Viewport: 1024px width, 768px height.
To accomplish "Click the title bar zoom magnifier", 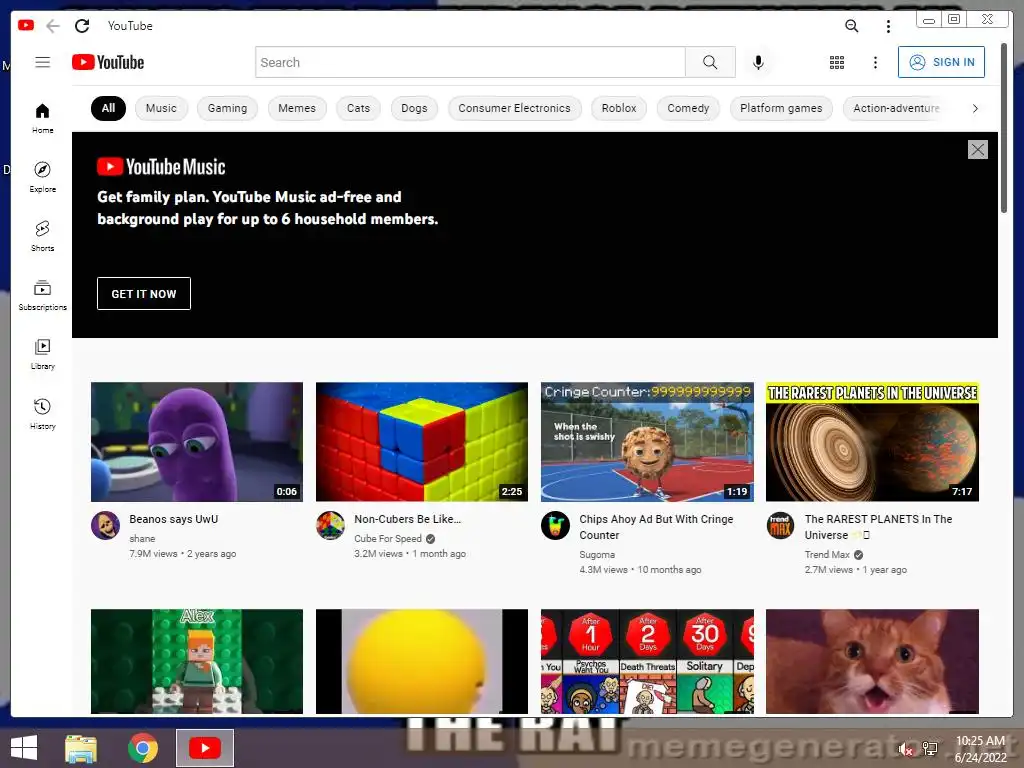I will coord(852,25).
